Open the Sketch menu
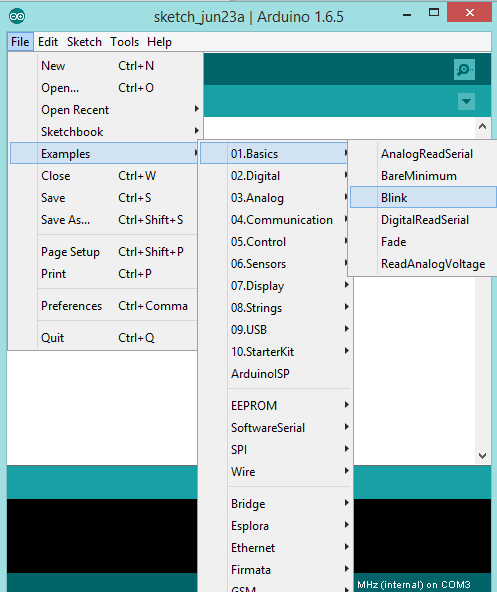 click(x=84, y=42)
